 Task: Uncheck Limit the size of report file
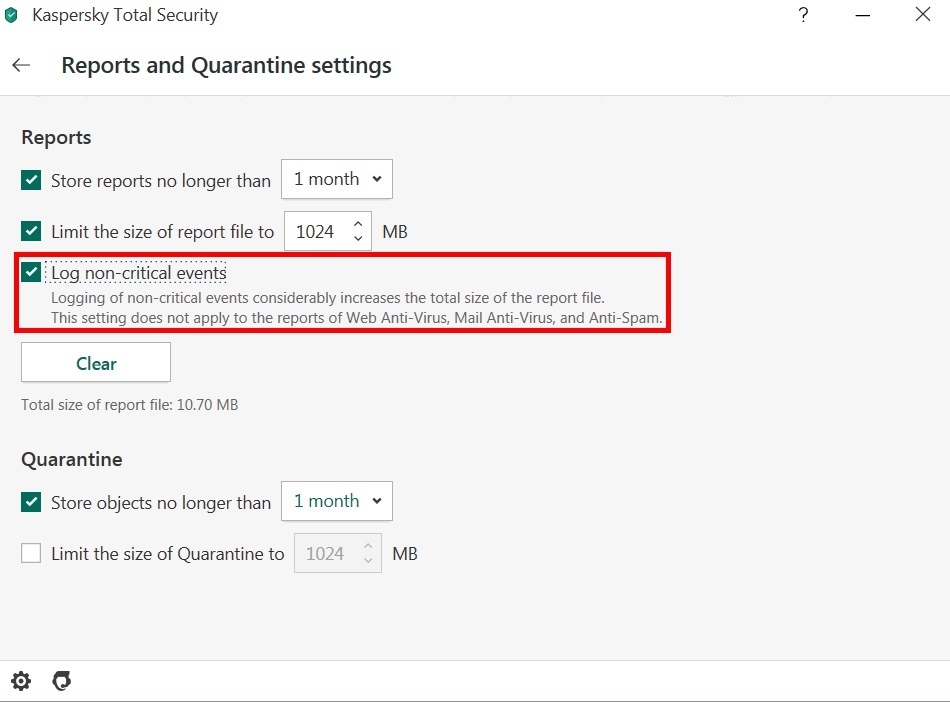point(31,231)
